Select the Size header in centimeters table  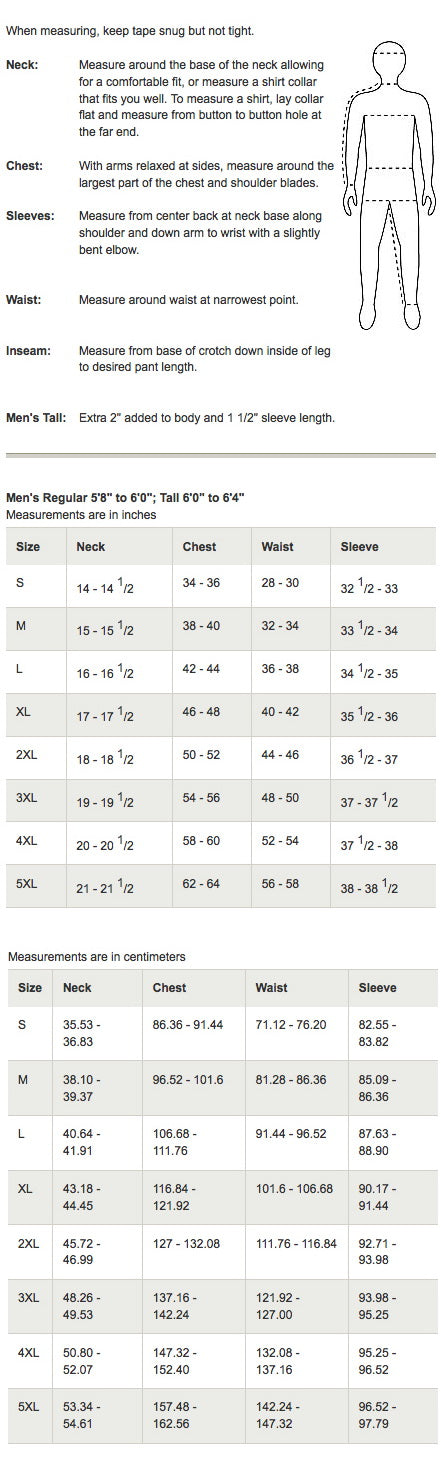(x=30, y=987)
